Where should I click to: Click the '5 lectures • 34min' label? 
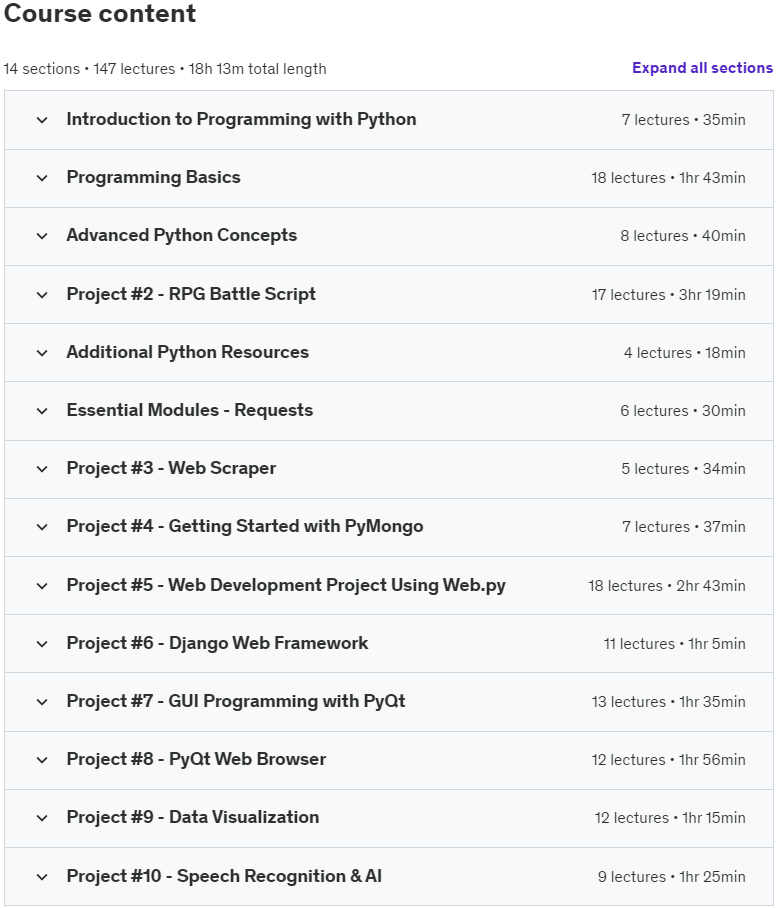pyautogui.click(x=683, y=468)
